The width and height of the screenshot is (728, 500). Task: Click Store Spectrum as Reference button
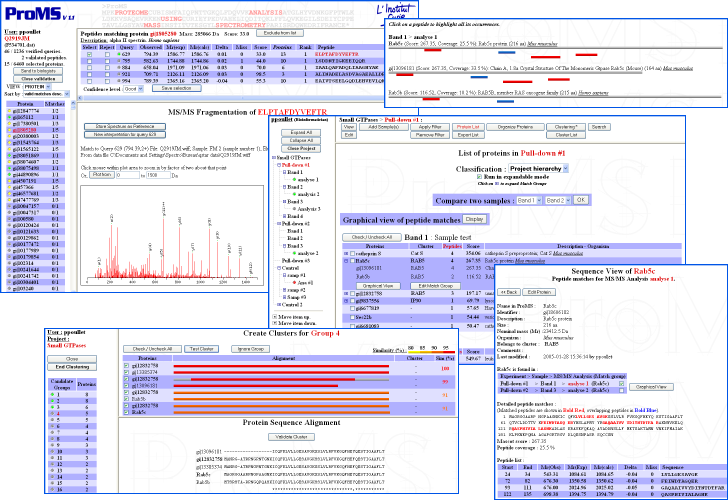pyautogui.click(x=125, y=126)
